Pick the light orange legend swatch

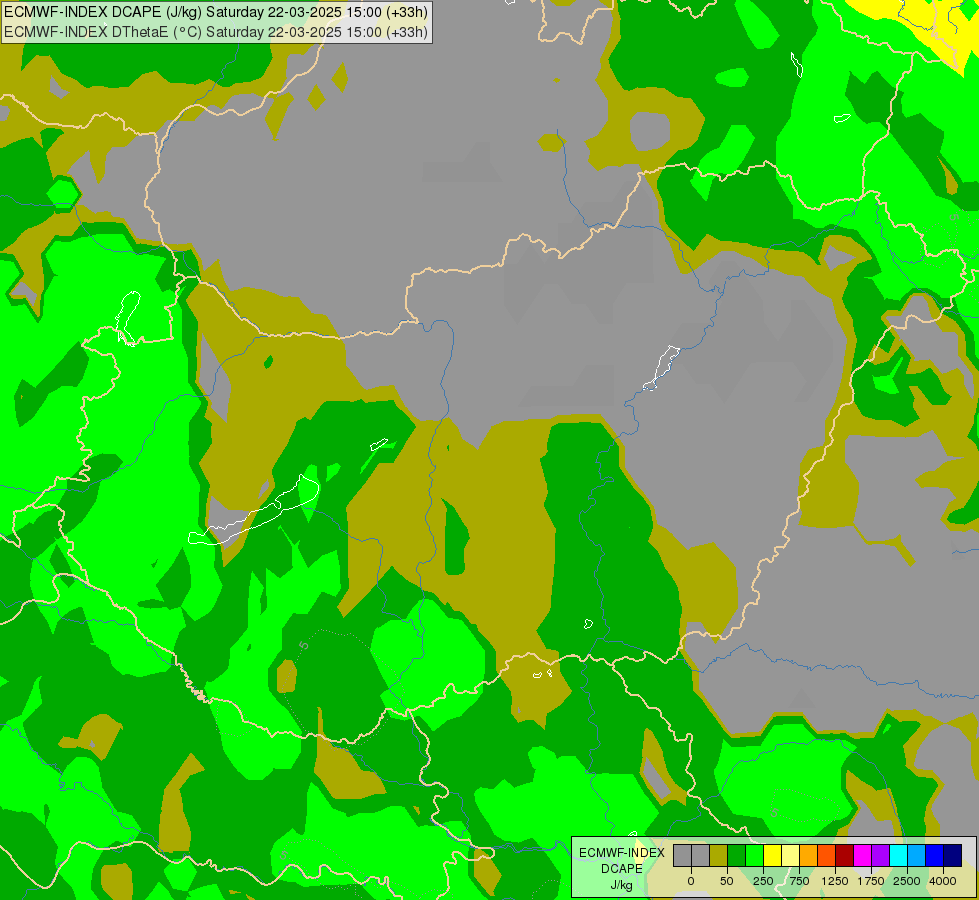click(809, 855)
